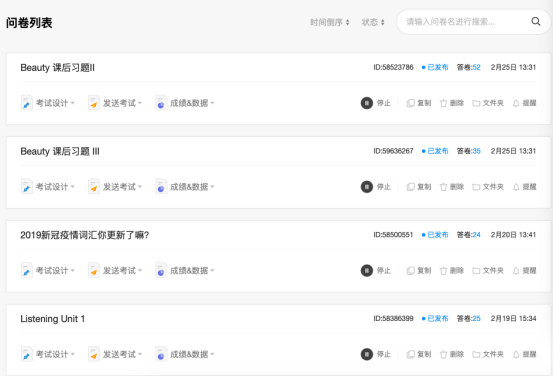Expand 成绩&数据 menu for Listening Unit 1
The height and width of the screenshot is (376, 554).
pos(185,354)
